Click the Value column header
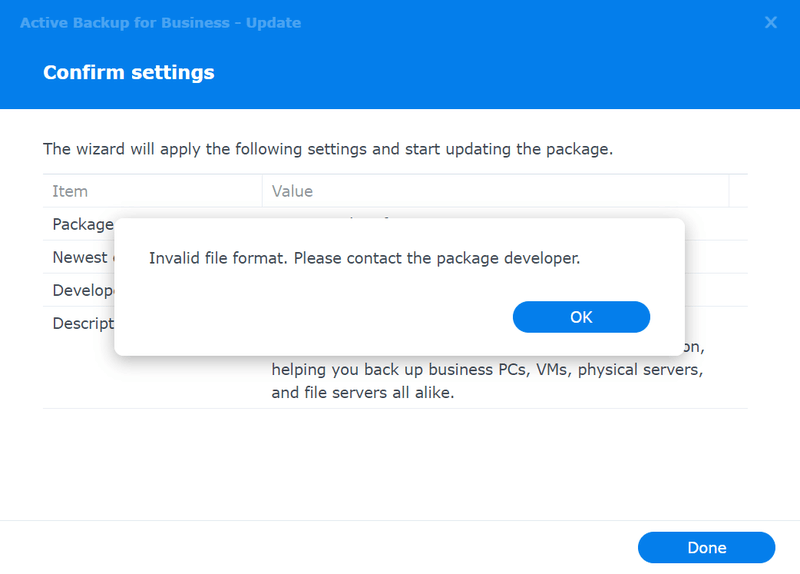Viewport: 800px width, 574px height. pos(292,191)
